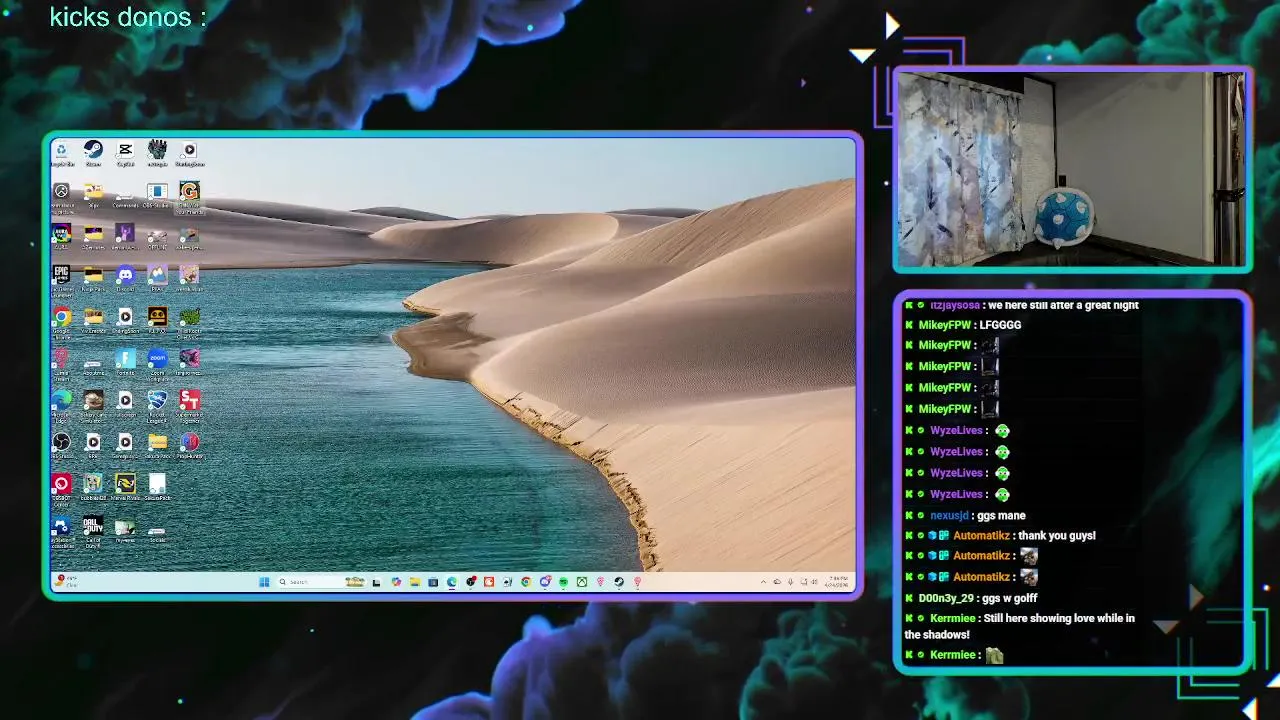Open the CapCut desktop shortcut
Image resolution: width=1280 pixels, height=720 pixels.
[x=125, y=151]
